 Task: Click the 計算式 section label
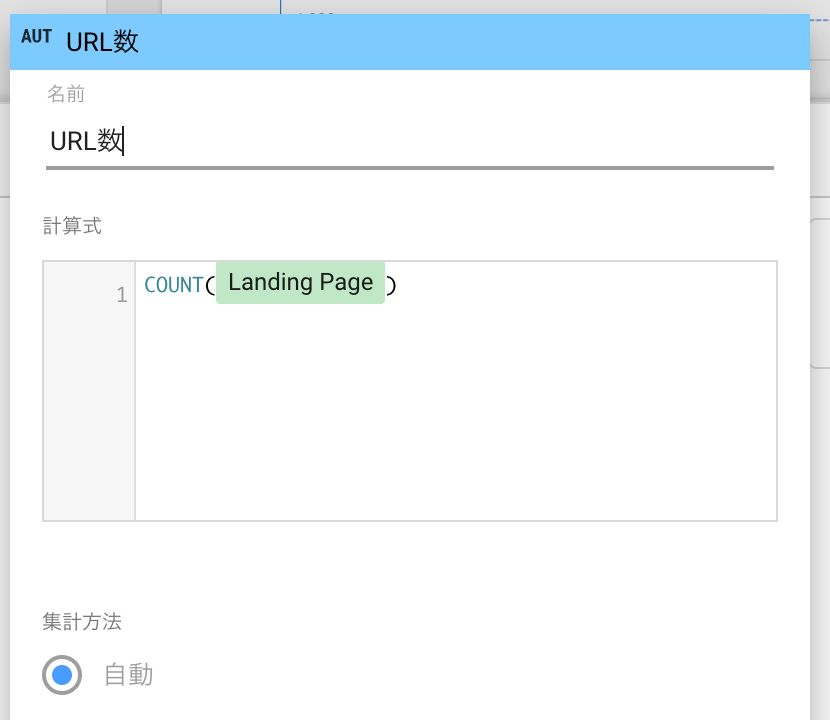(x=72, y=226)
